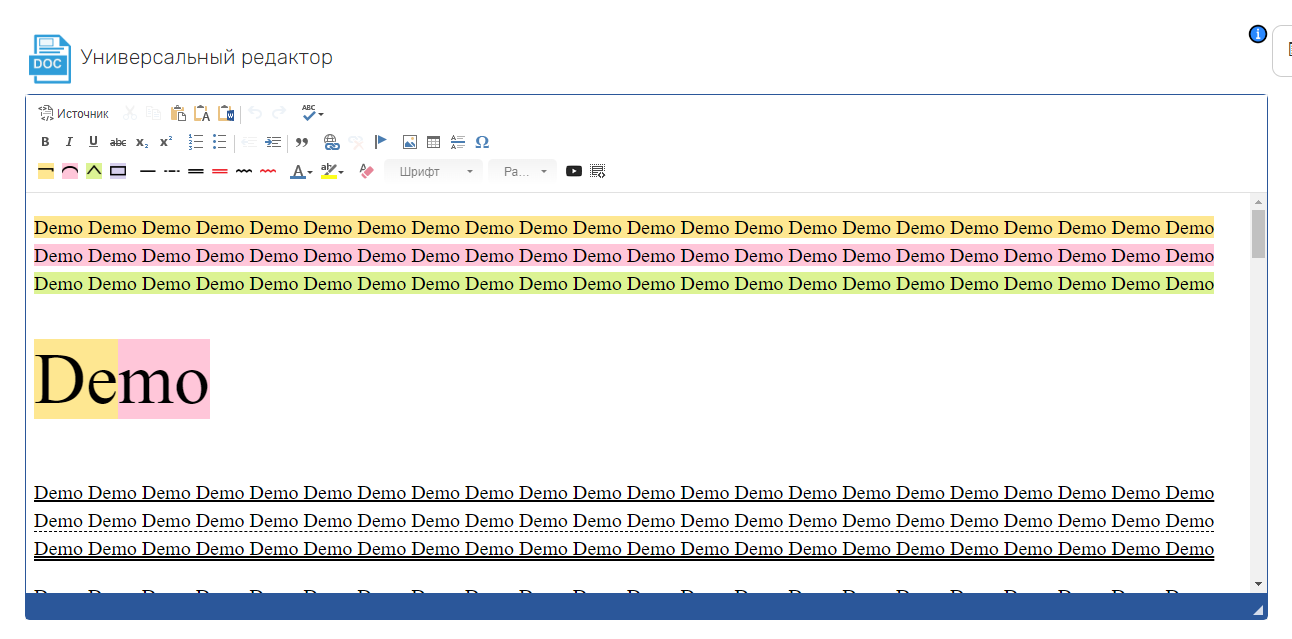Image resolution: width=1292 pixels, height=639 pixels.
Task: Click the Paste clipboard icon
Action: click(178, 113)
